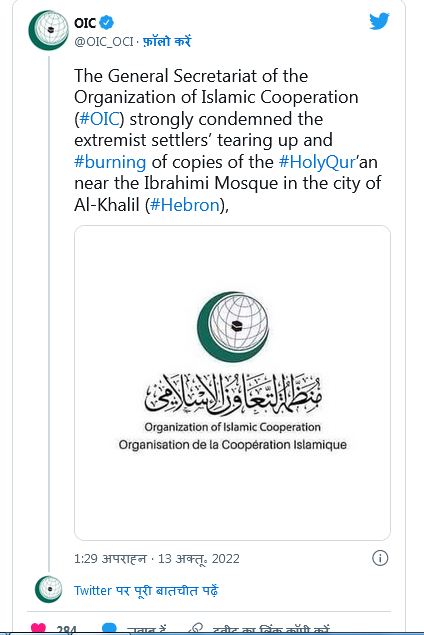Viewport: 424px width, 635px height.
Task: Click the blue reply bubble icon
Action: 109,629
